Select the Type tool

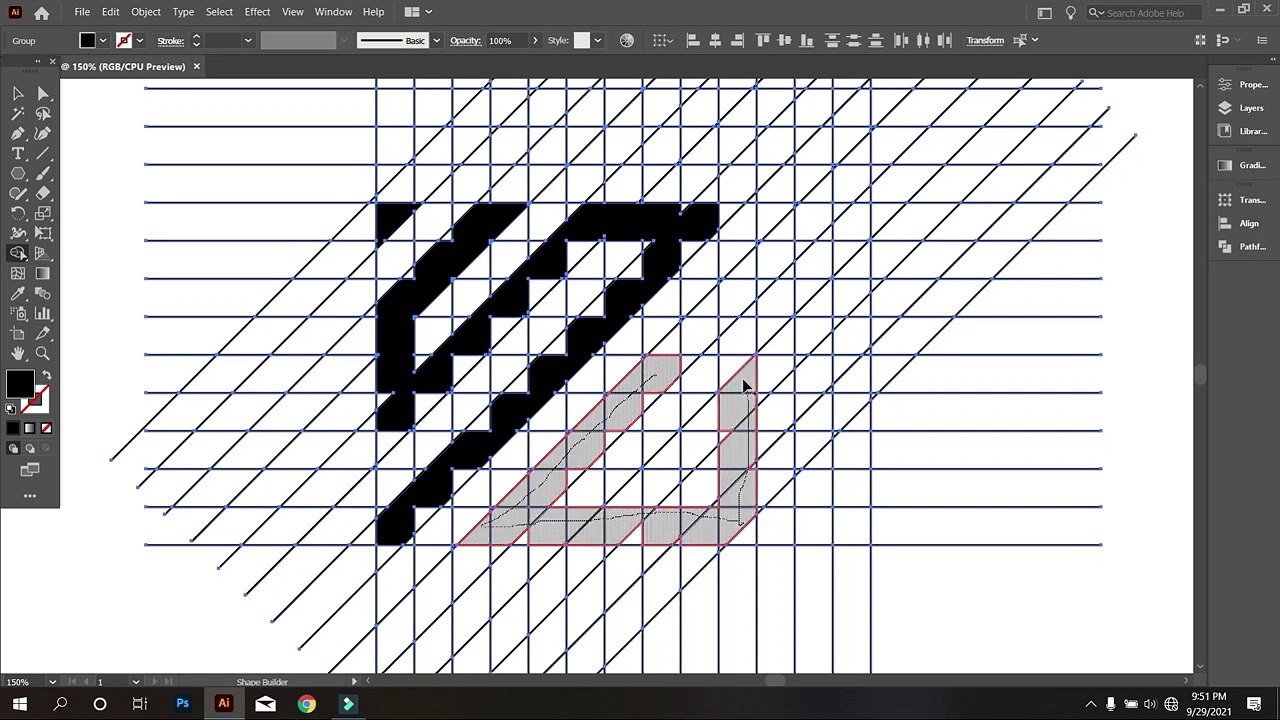[18, 153]
